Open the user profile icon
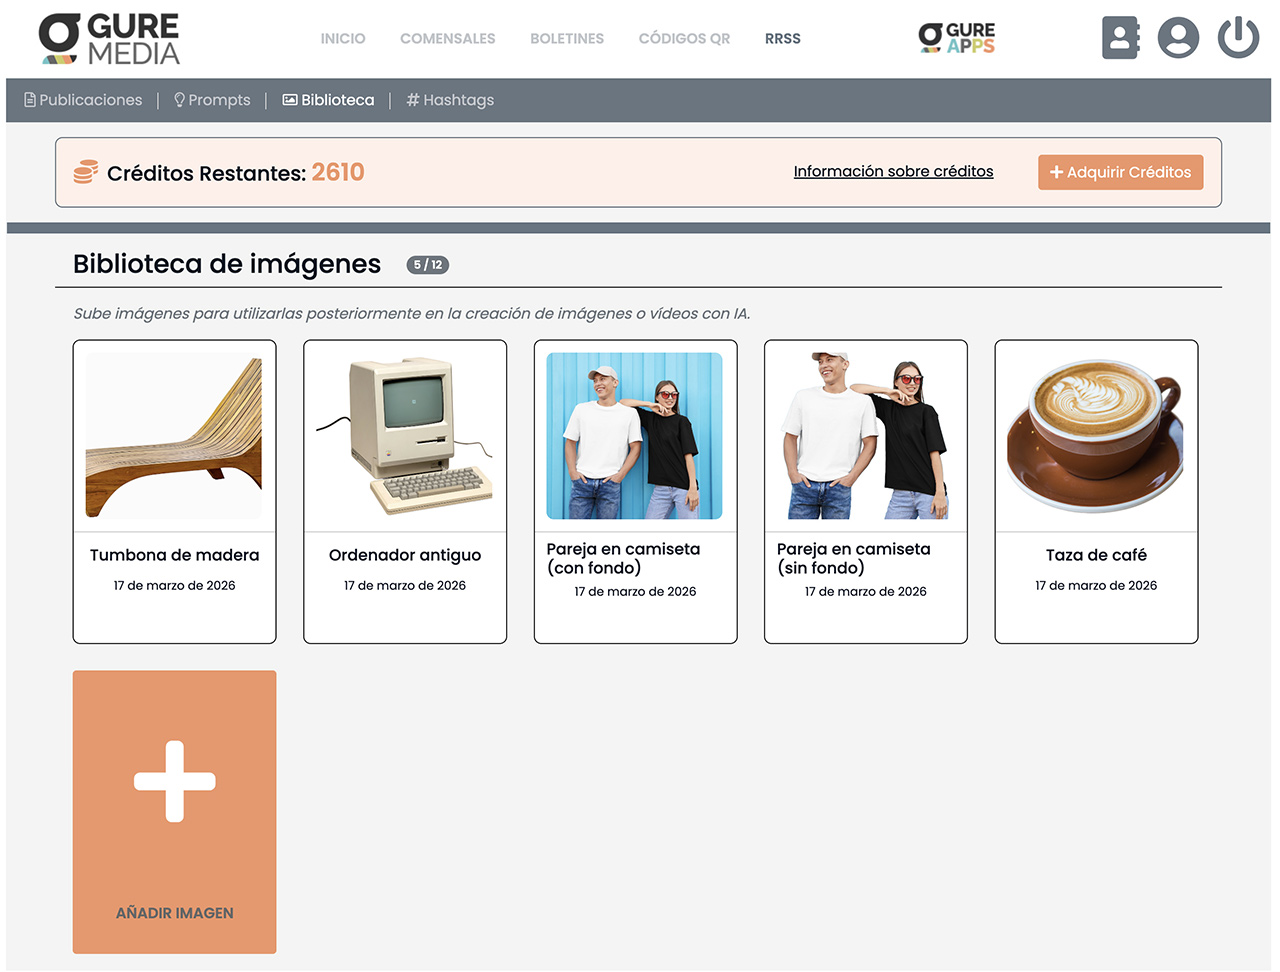The width and height of the screenshot is (1280, 972). [1178, 38]
